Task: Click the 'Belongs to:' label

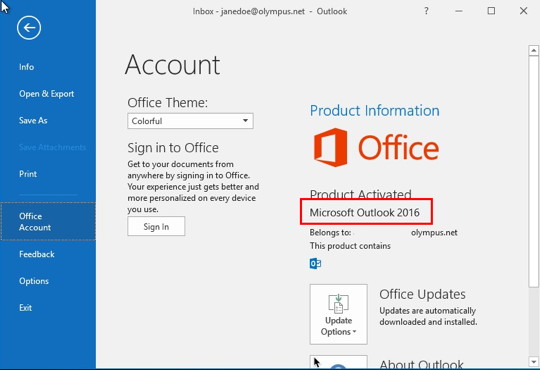Action: point(330,233)
